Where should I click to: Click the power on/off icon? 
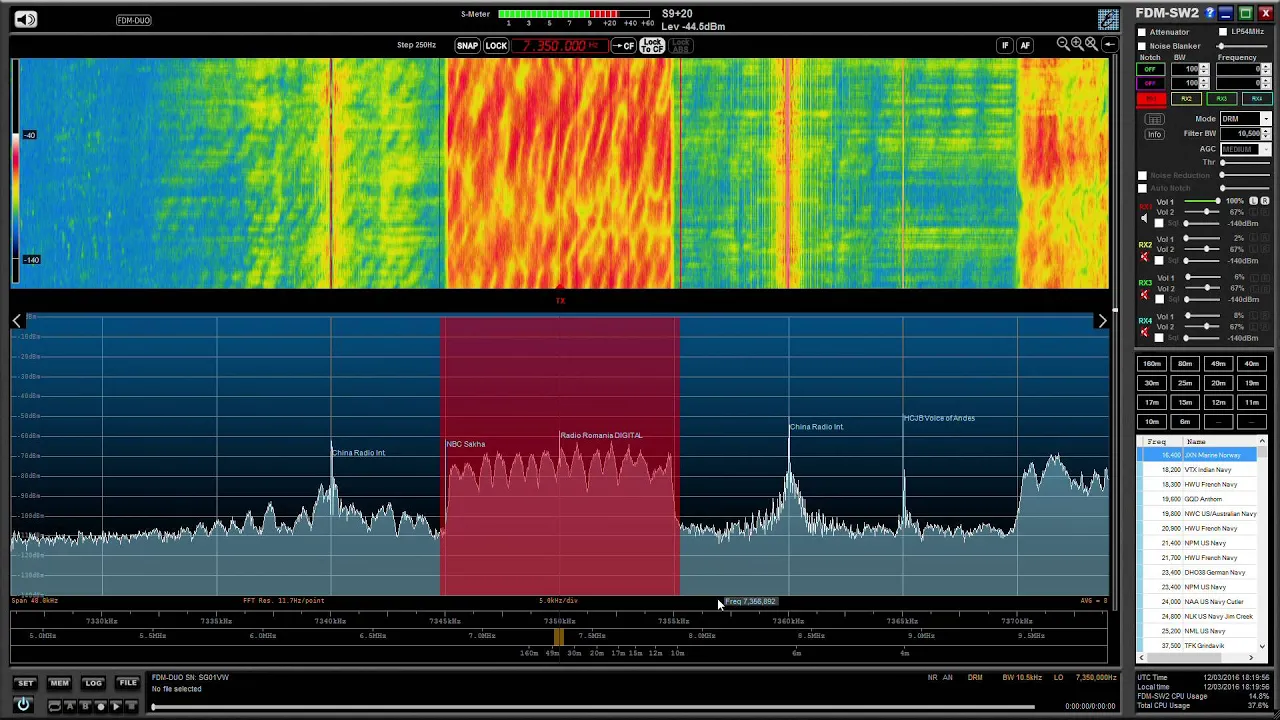coord(23,705)
